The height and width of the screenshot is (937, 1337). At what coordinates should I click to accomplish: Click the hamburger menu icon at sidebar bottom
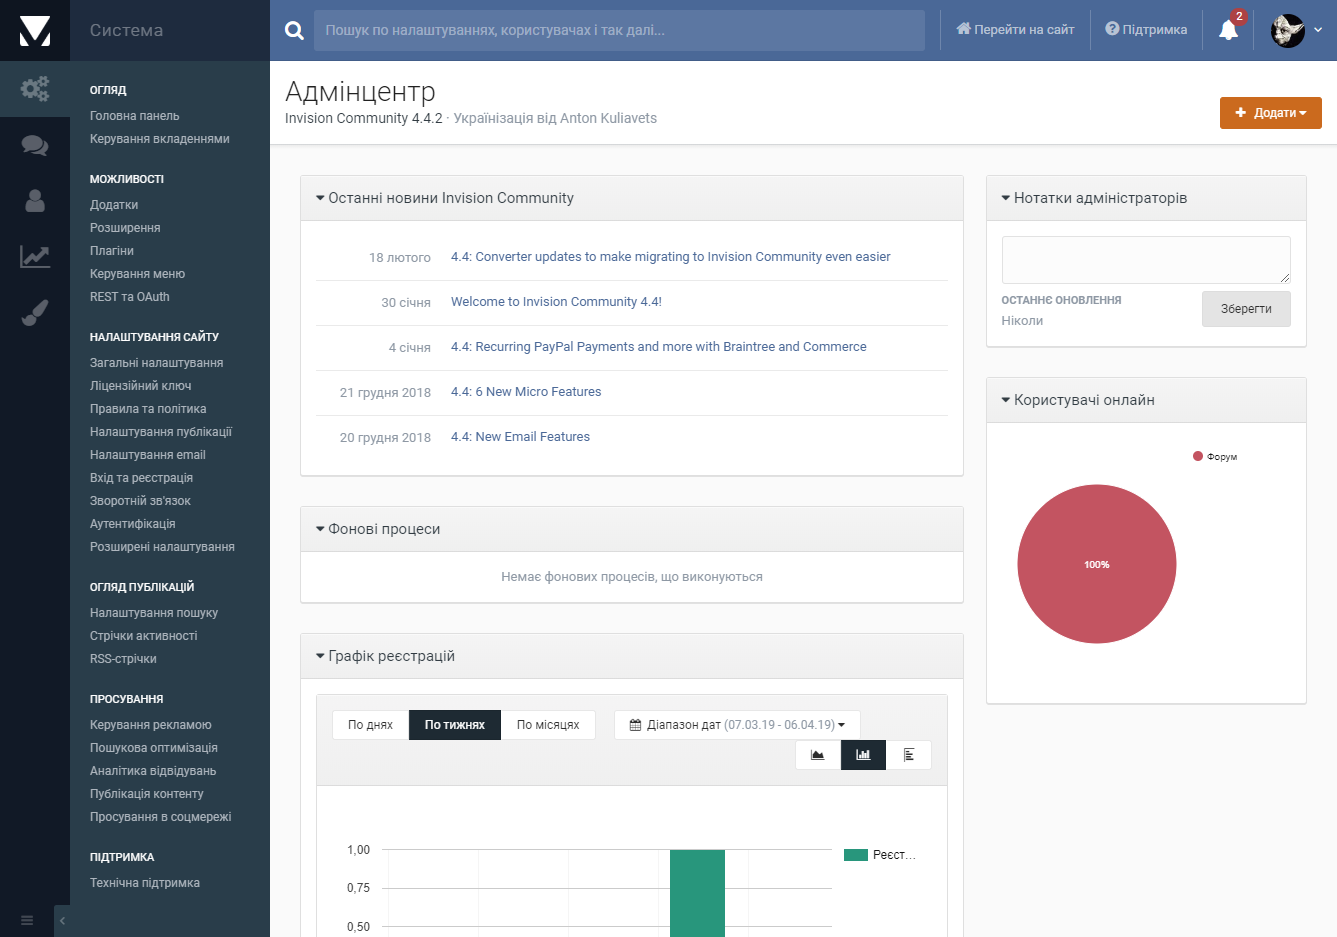tap(27, 920)
